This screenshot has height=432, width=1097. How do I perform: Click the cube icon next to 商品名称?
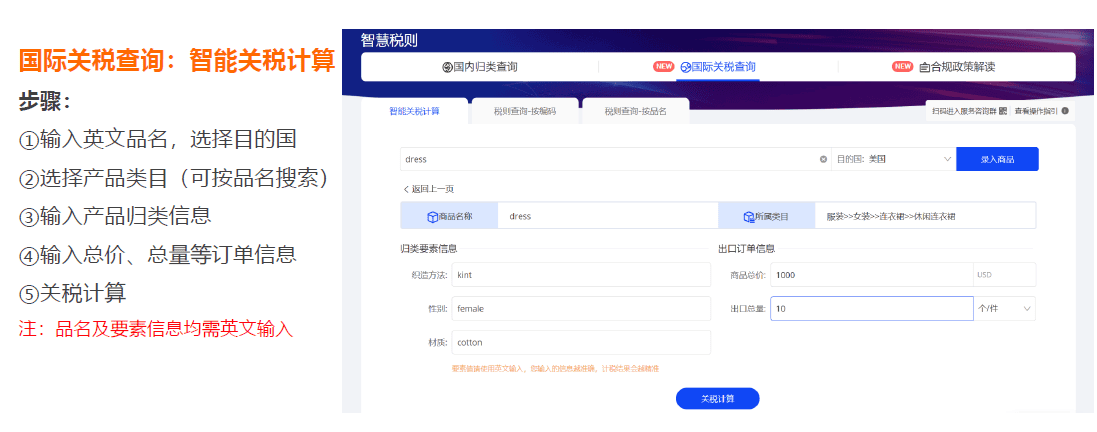tap(432, 216)
